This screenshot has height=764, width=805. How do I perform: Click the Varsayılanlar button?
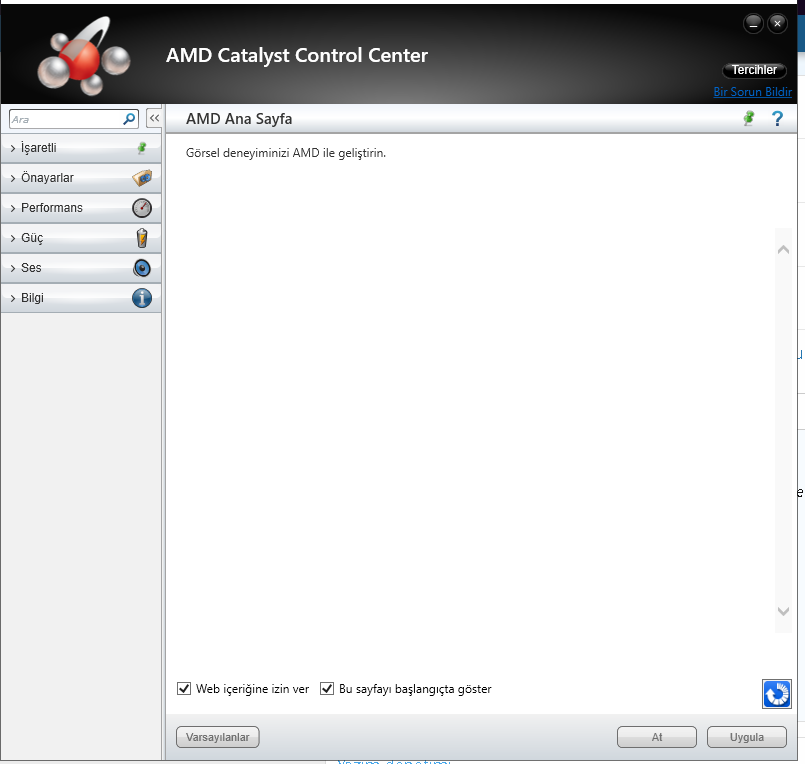tap(218, 737)
